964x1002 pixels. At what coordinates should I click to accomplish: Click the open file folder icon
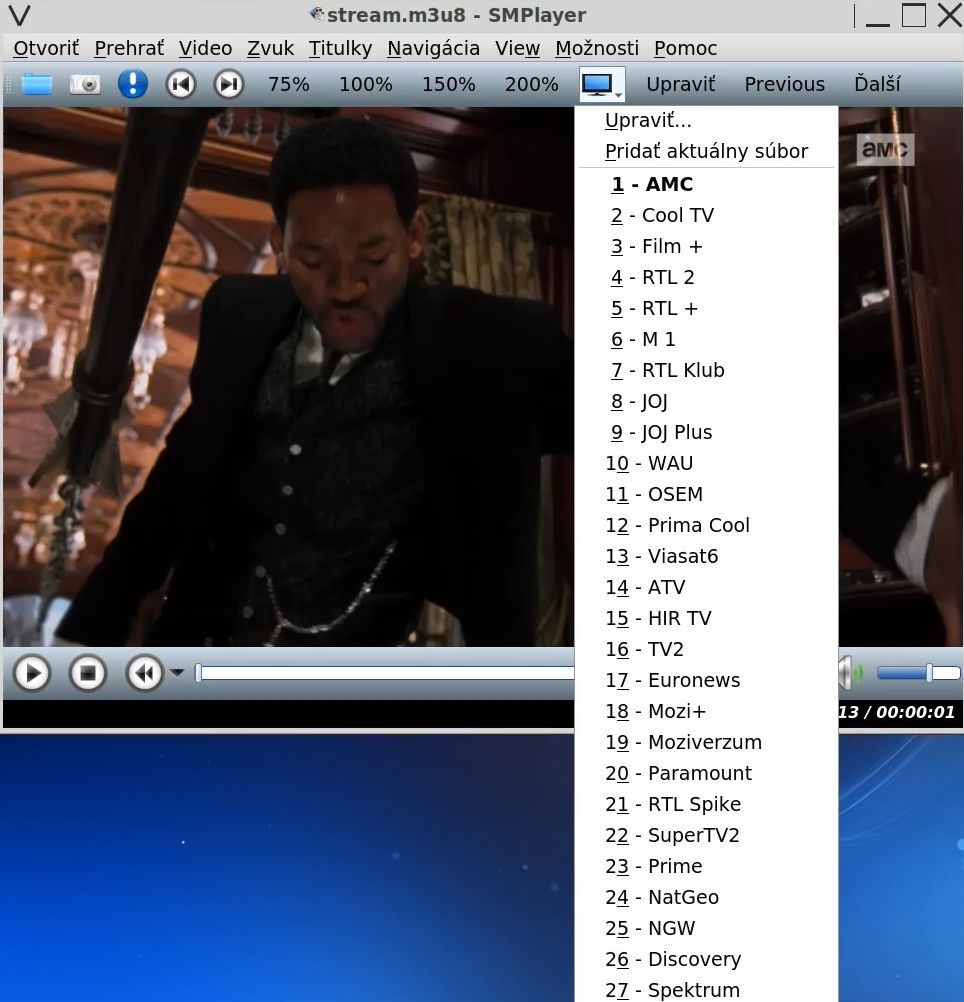pos(37,84)
